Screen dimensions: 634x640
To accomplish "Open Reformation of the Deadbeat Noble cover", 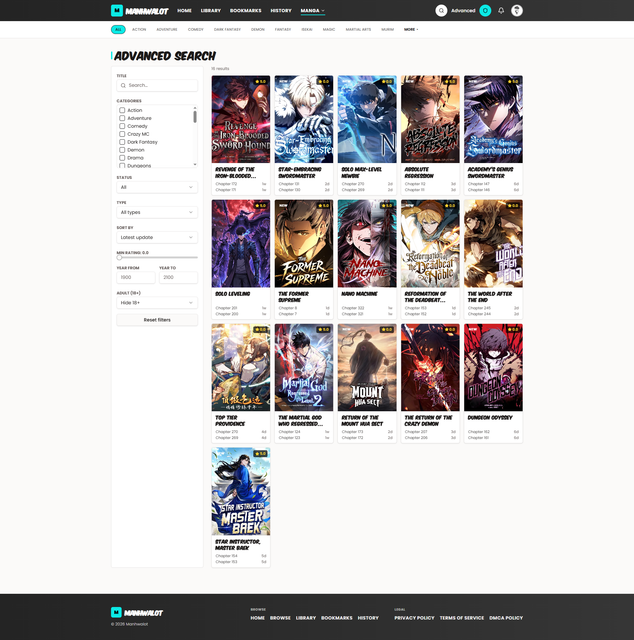I will pos(430,243).
